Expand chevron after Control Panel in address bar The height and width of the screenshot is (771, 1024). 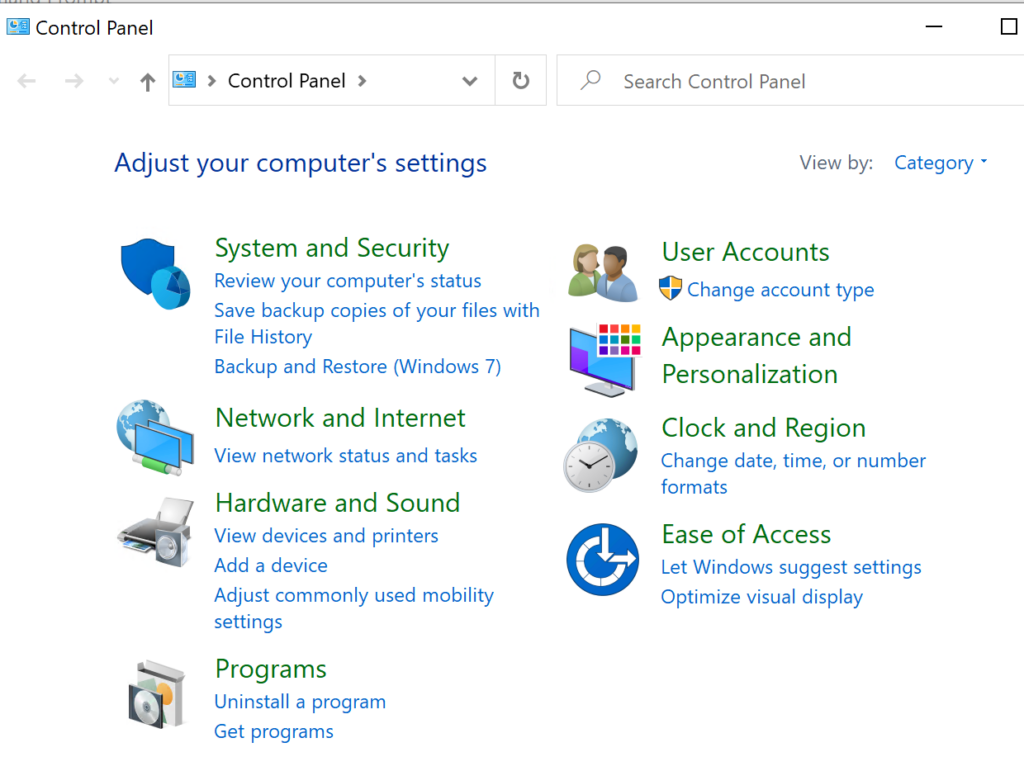362,81
